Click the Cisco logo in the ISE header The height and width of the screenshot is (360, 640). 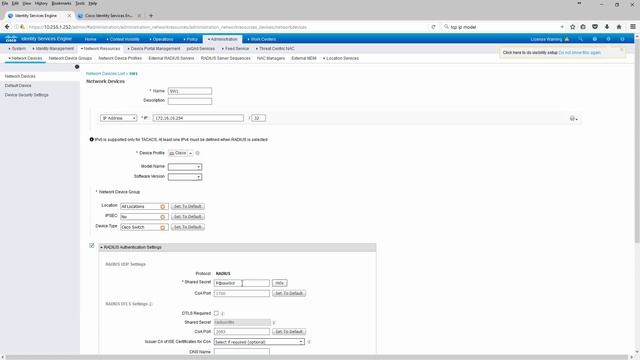click(11, 39)
